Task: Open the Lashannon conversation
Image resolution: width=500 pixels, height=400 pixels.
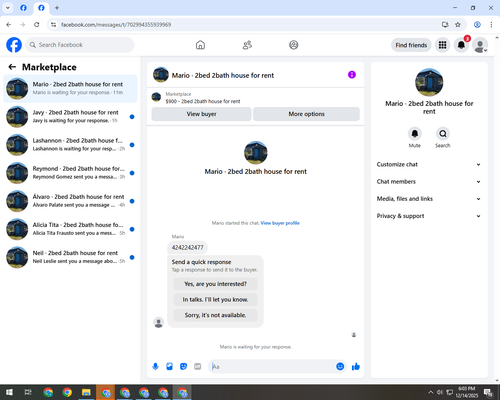Action: click(x=70, y=145)
